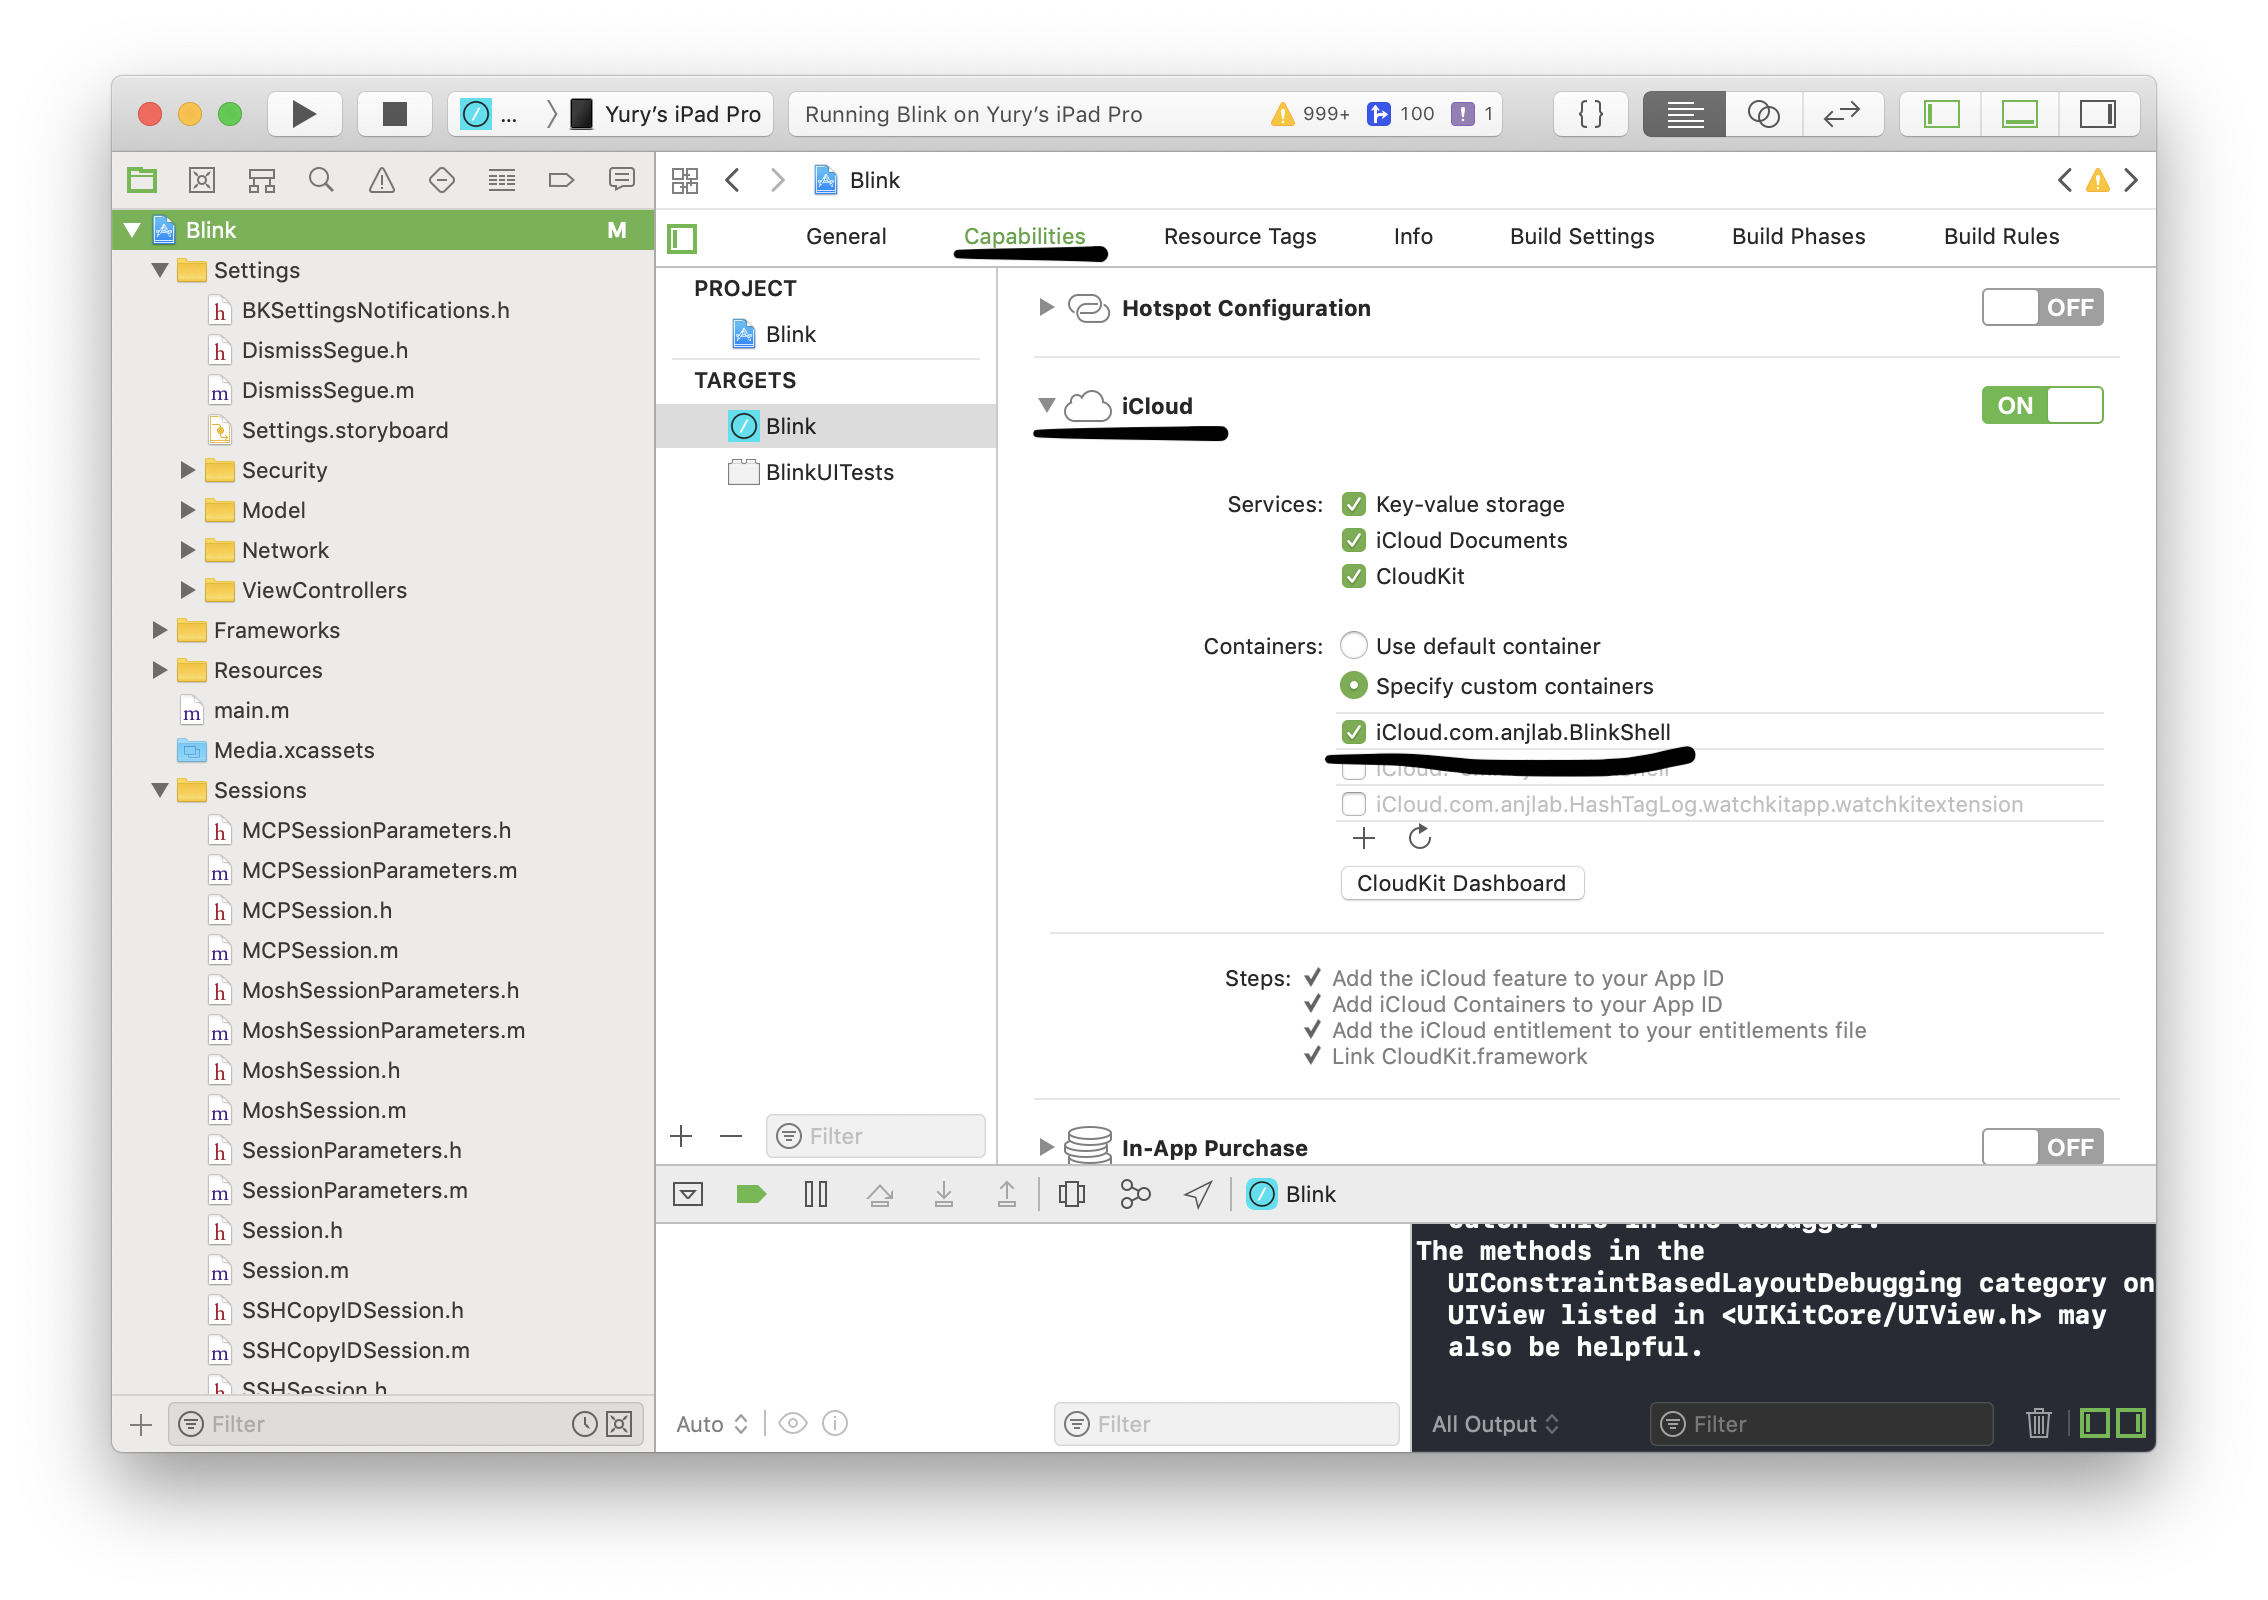Viewport: 2268px width, 1600px height.
Task: Check the HashTagLog watchkitextension container
Action: click(1354, 804)
